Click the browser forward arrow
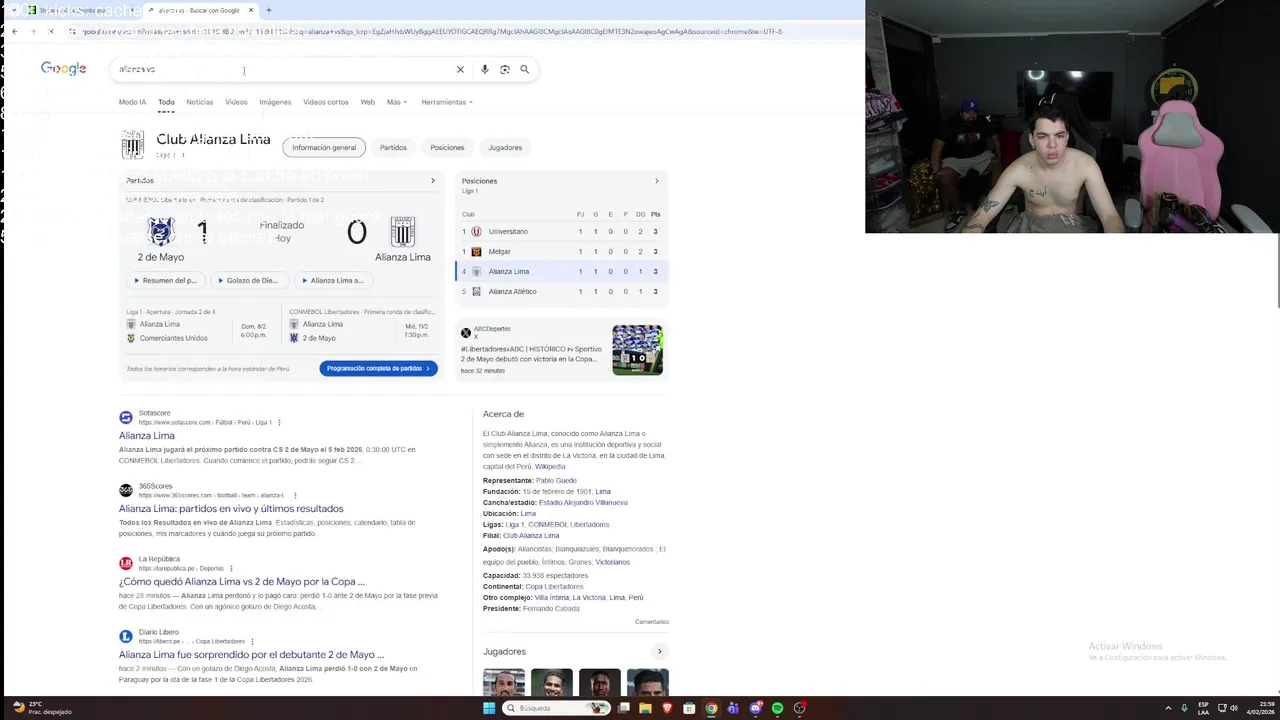This screenshot has height=720, width=1280. 33,31
